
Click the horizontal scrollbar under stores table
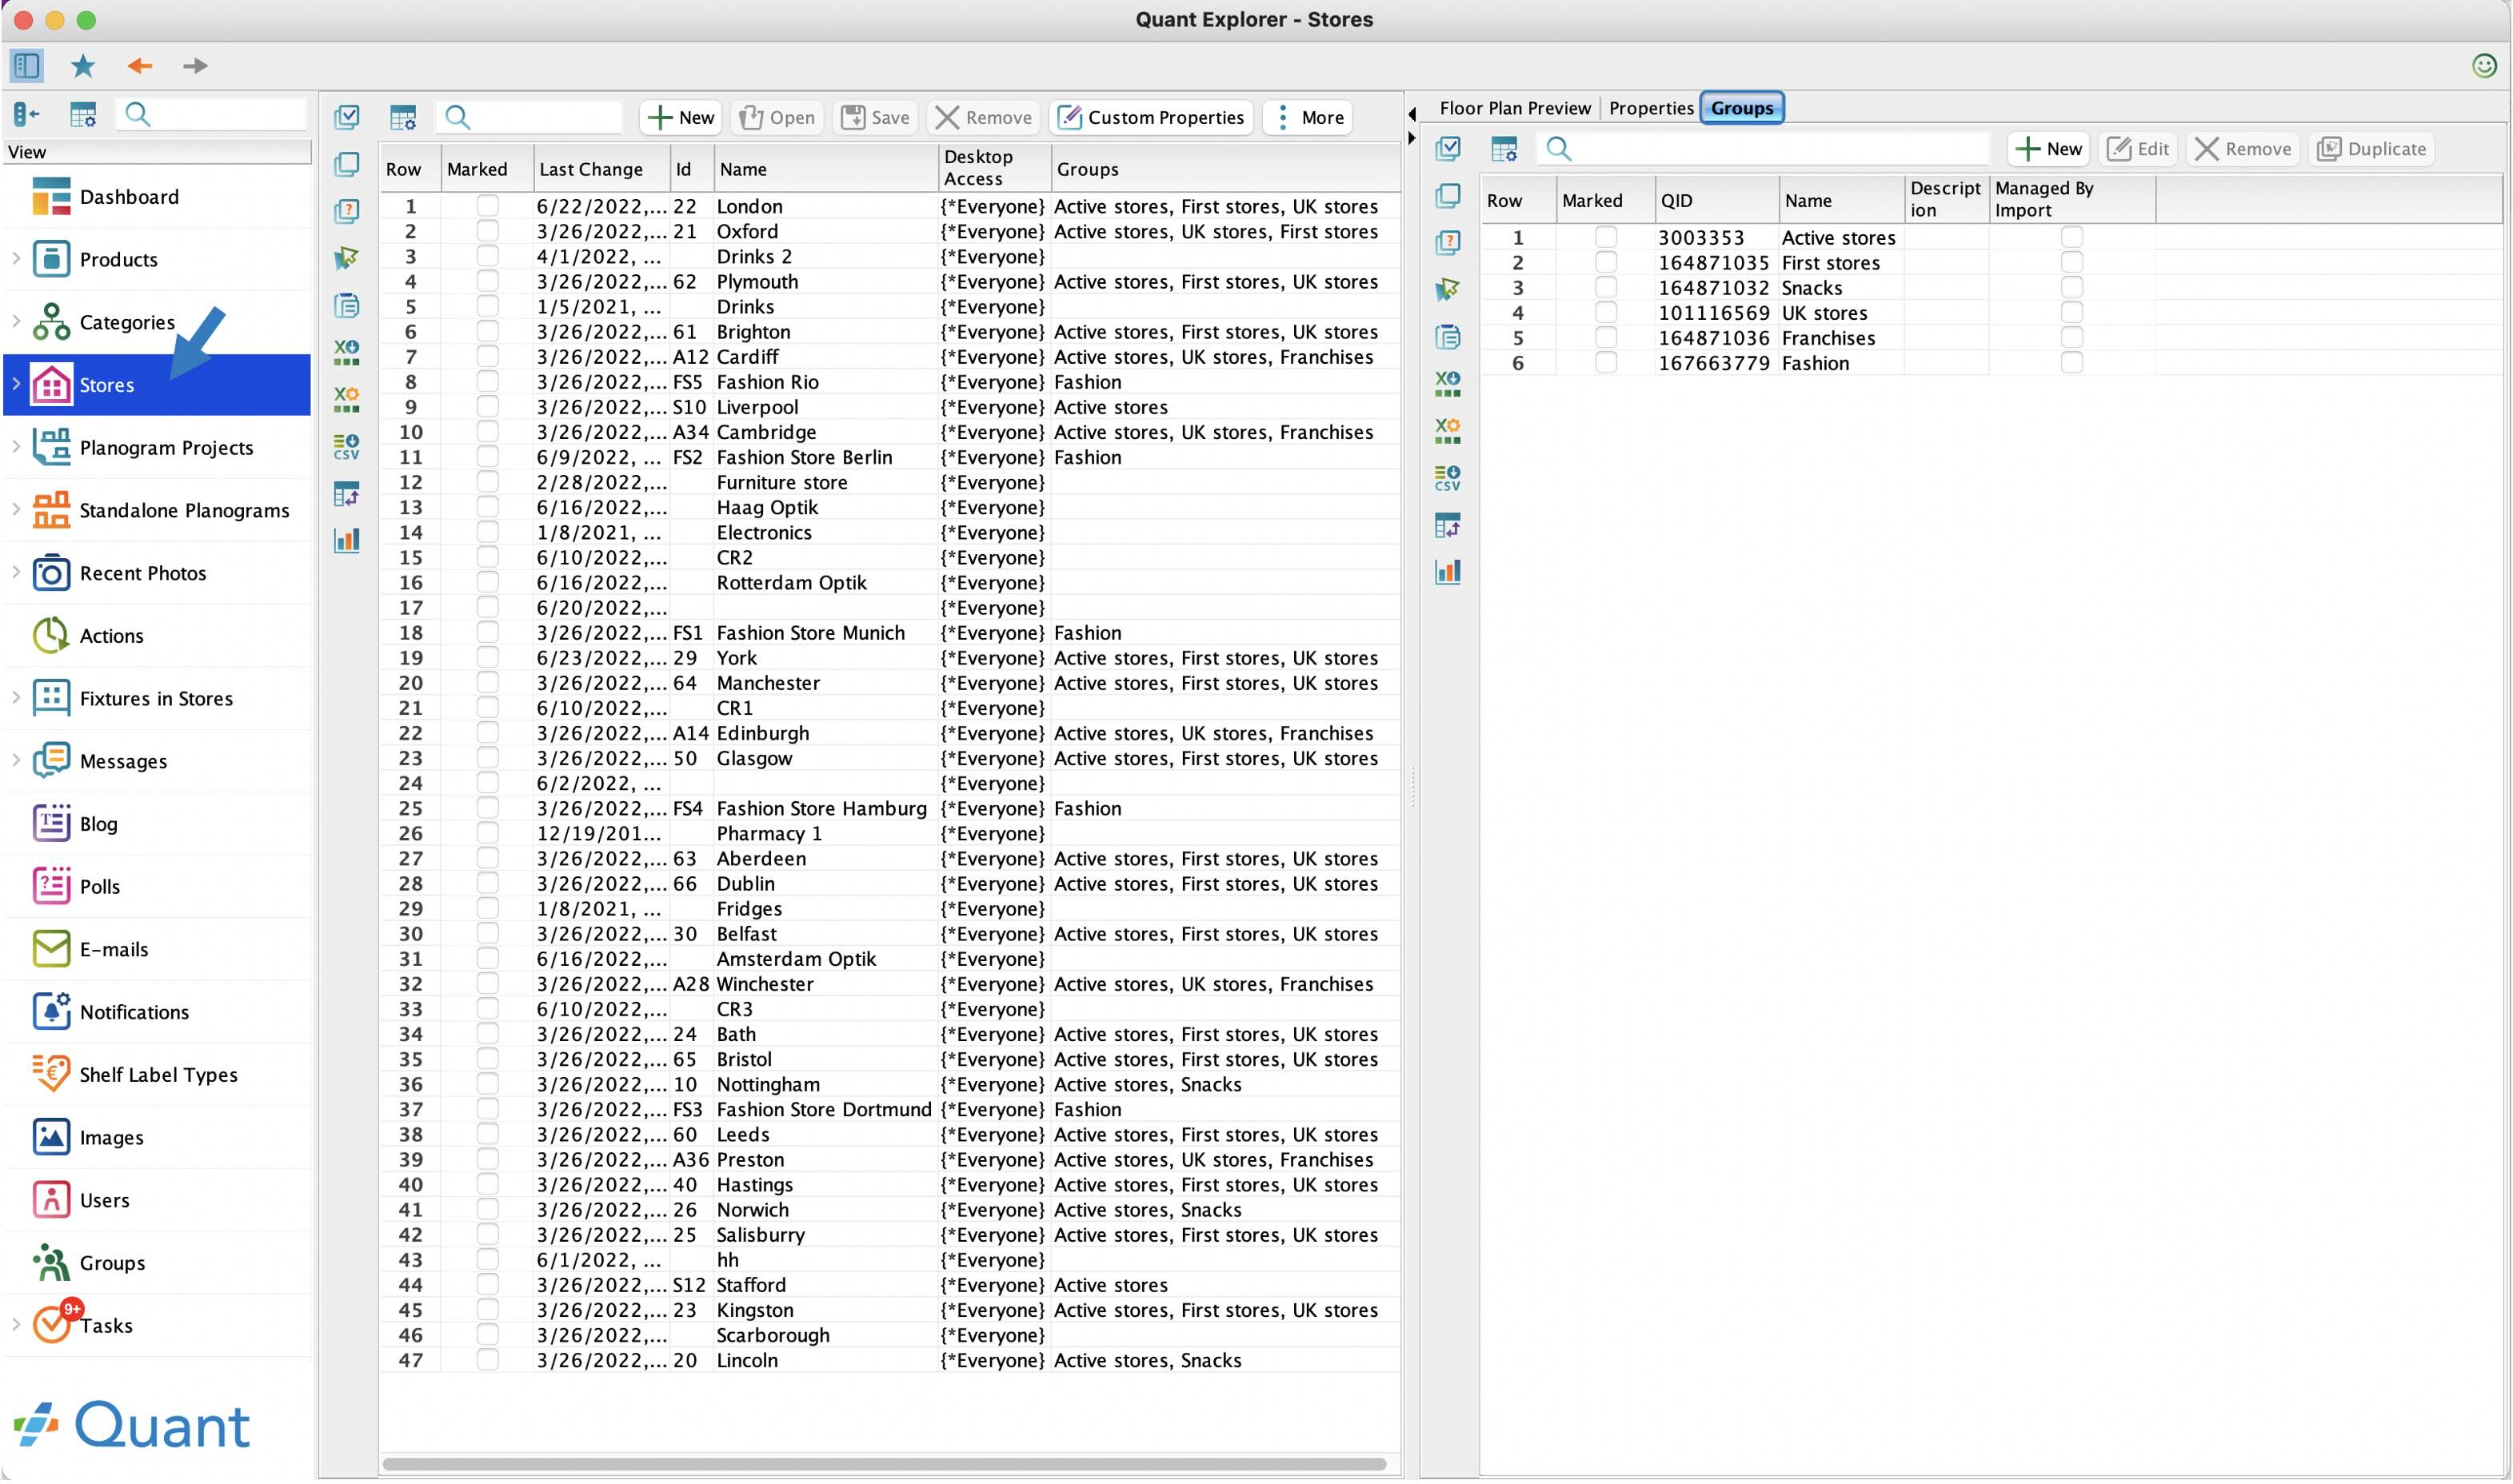click(885, 1466)
